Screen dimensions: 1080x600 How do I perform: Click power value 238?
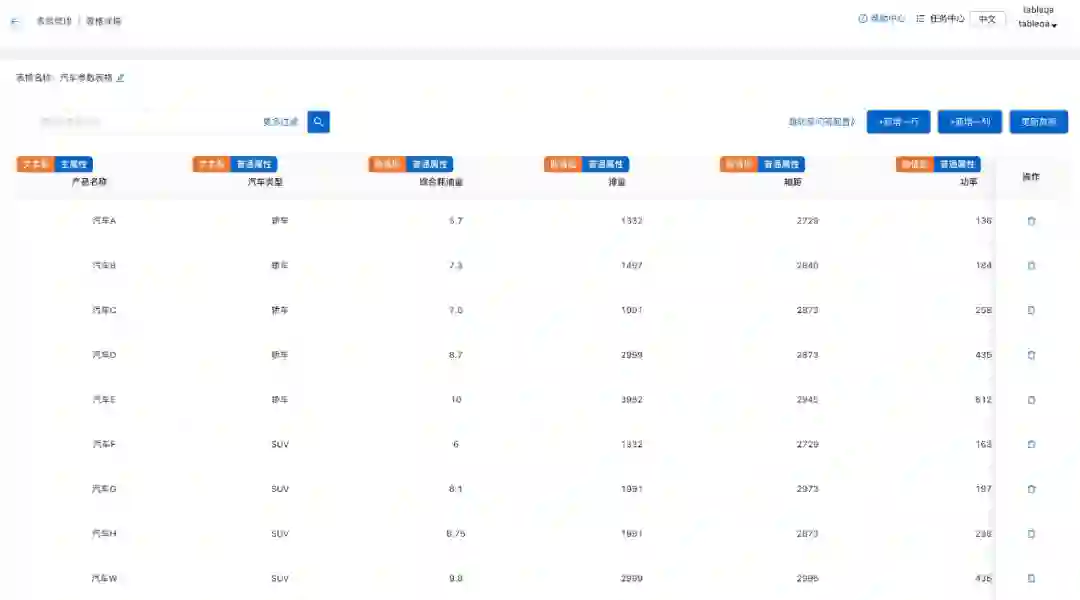click(x=984, y=534)
